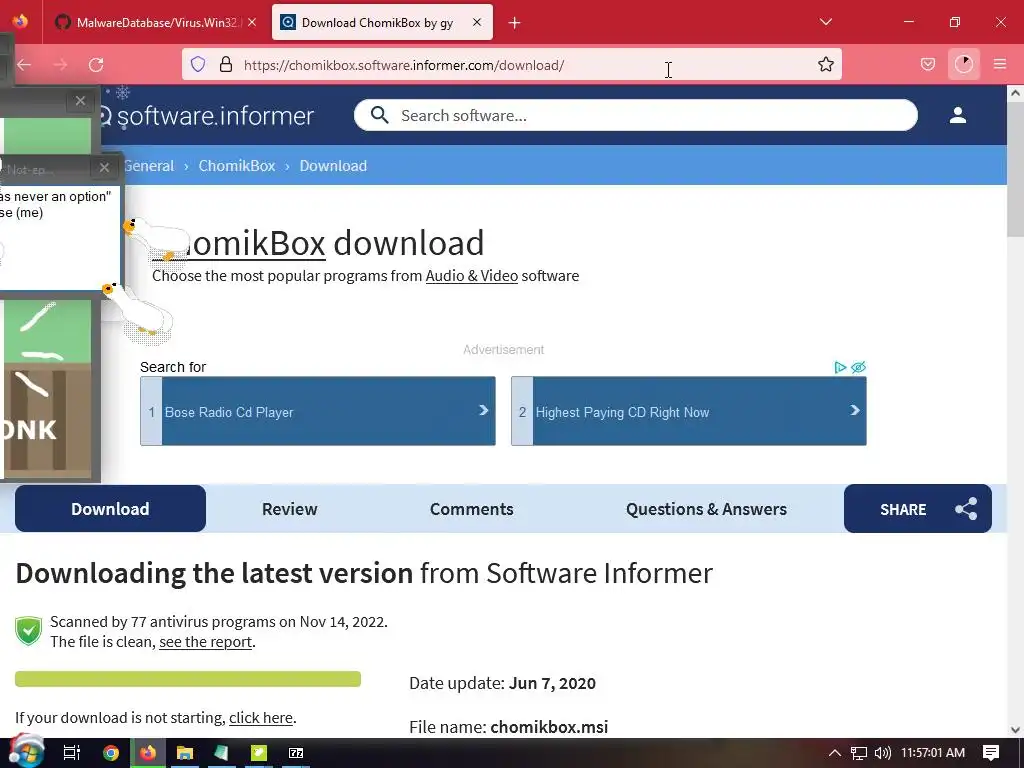Go back to the previous page
The image size is (1024, 768).
pyautogui.click(x=24, y=65)
